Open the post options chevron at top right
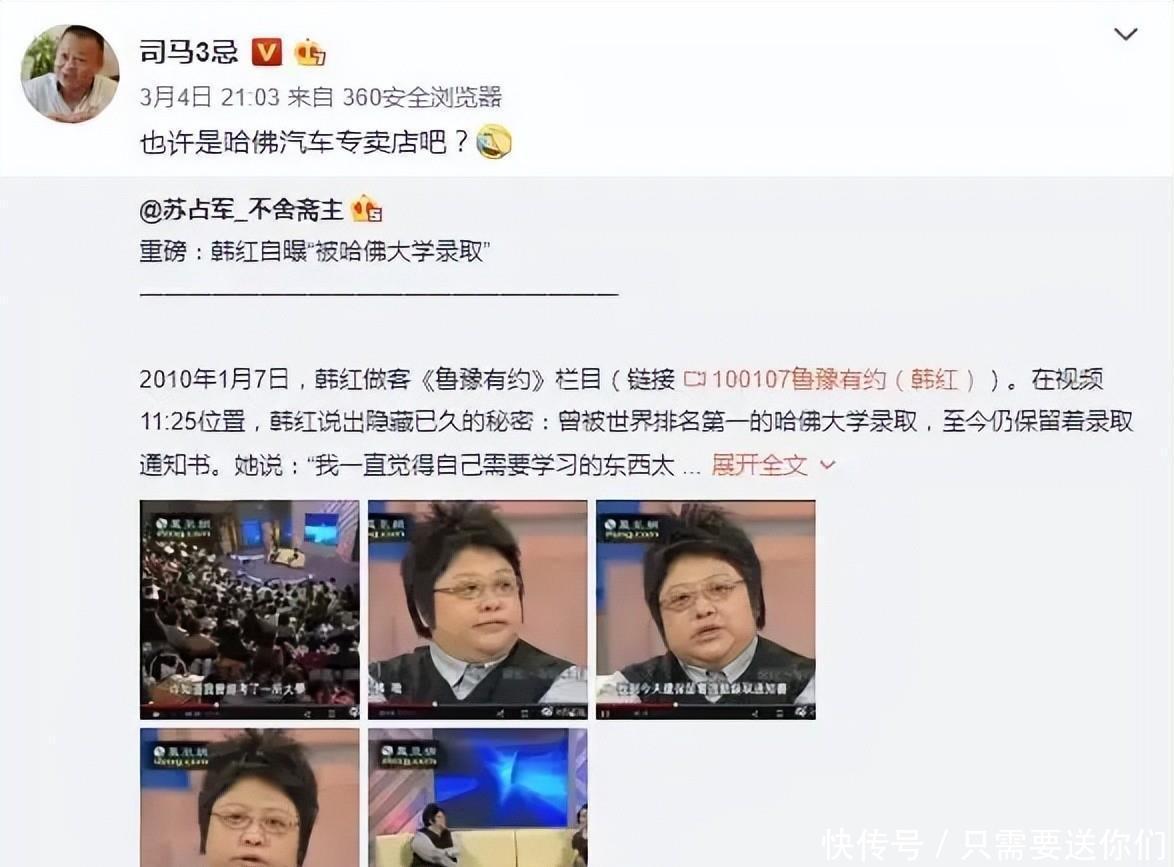 1126,34
